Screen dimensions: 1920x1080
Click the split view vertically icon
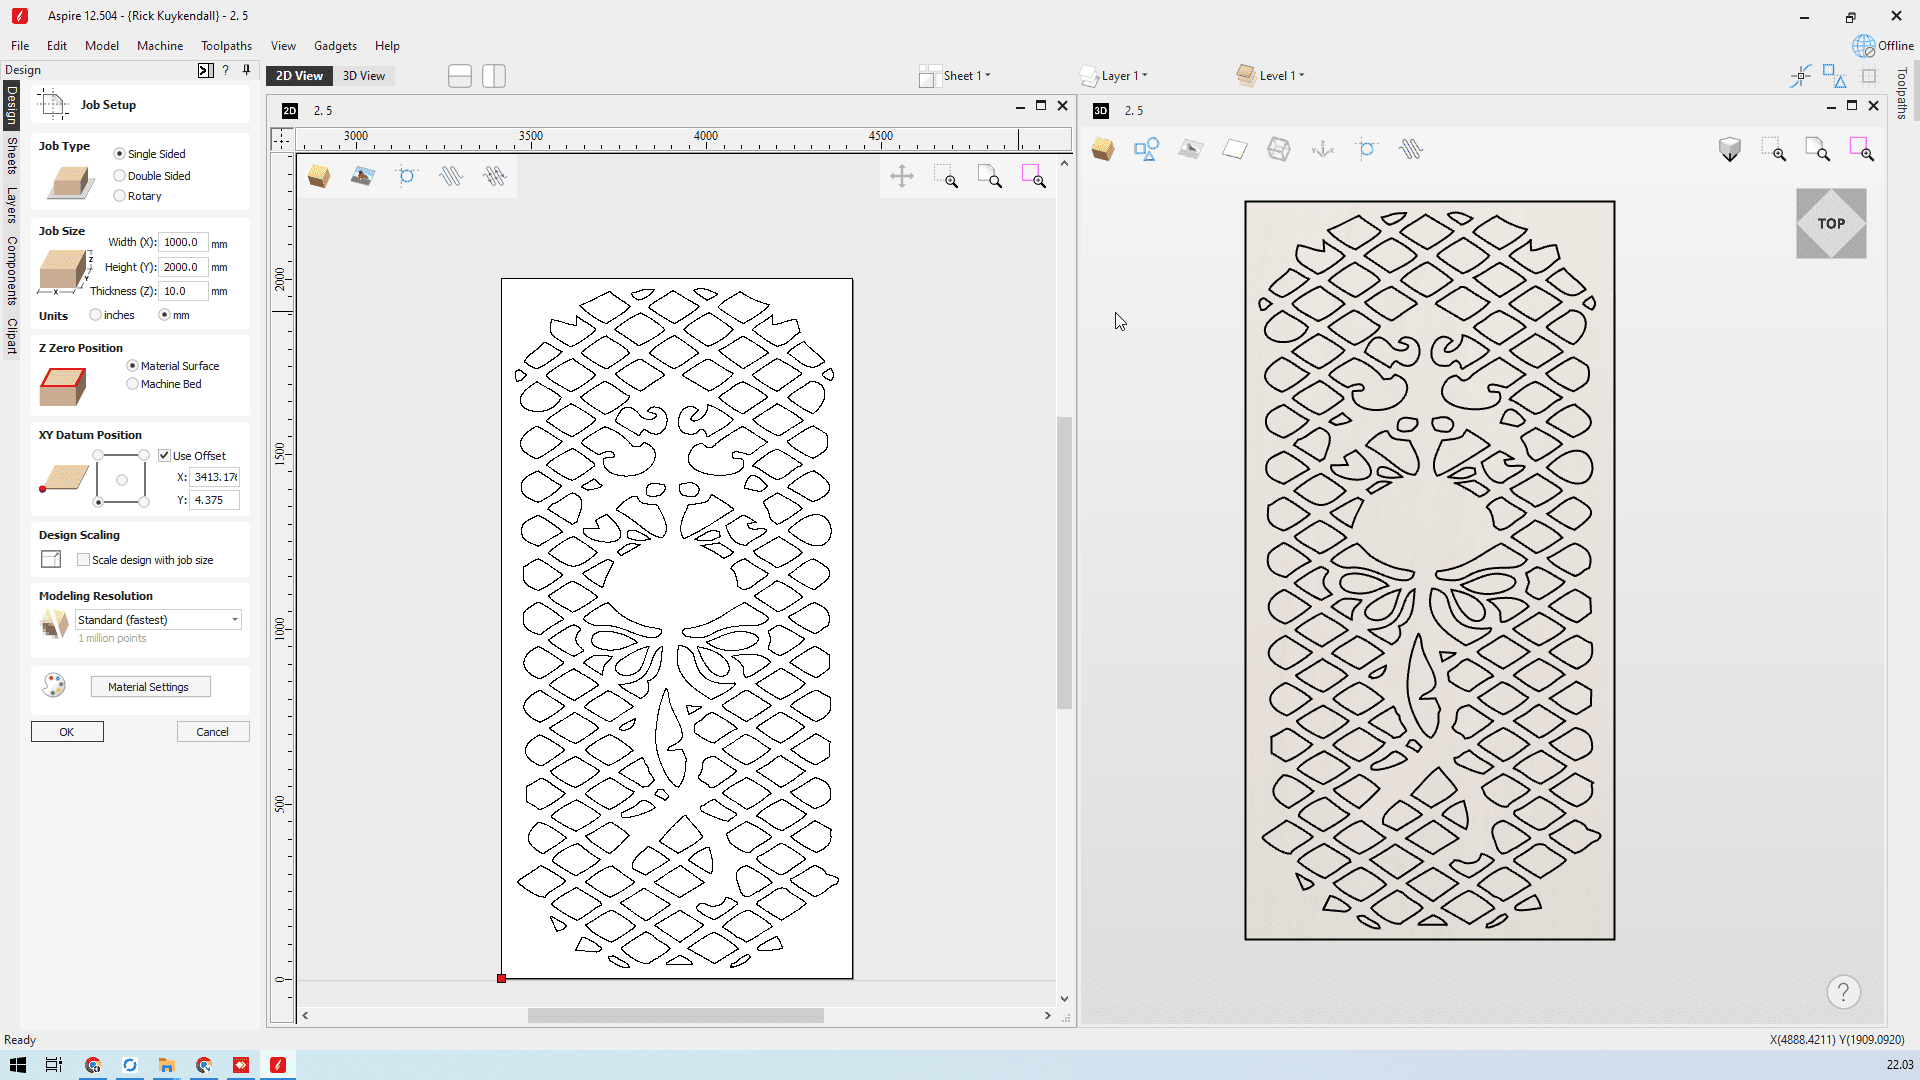494,76
